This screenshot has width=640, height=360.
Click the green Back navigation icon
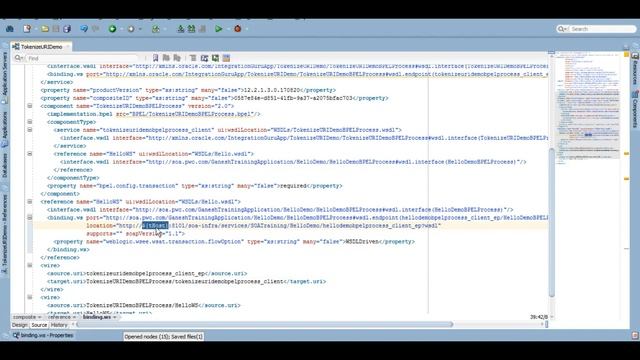tap(112, 29)
